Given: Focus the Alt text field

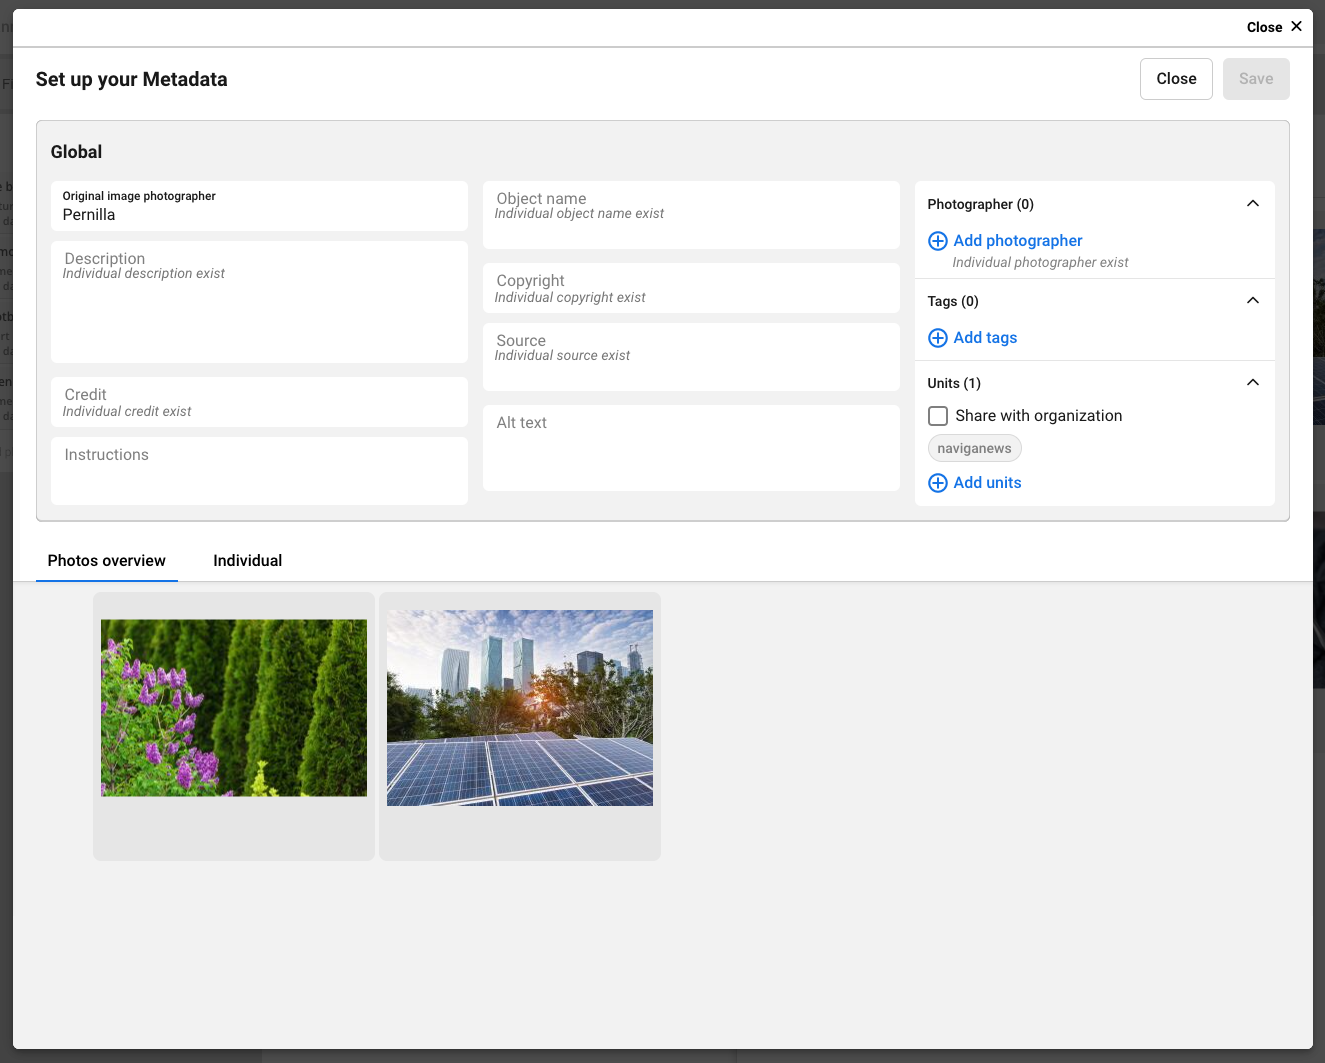Looking at the screenshot, I should pyautogui.click(x=691, y=448).
